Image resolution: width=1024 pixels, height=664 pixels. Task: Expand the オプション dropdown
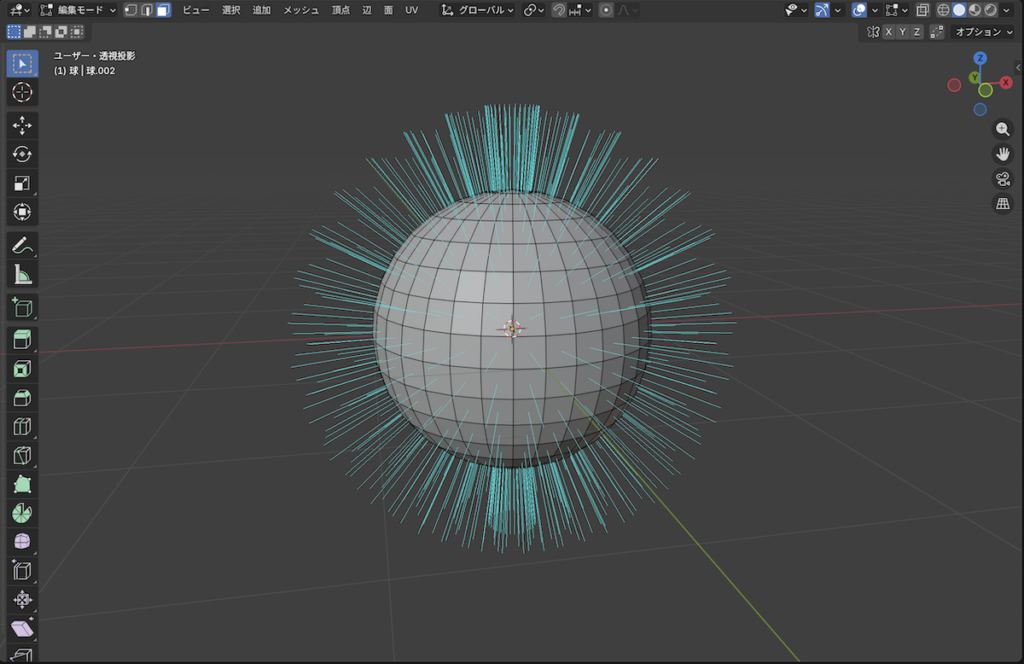point(984,32)
